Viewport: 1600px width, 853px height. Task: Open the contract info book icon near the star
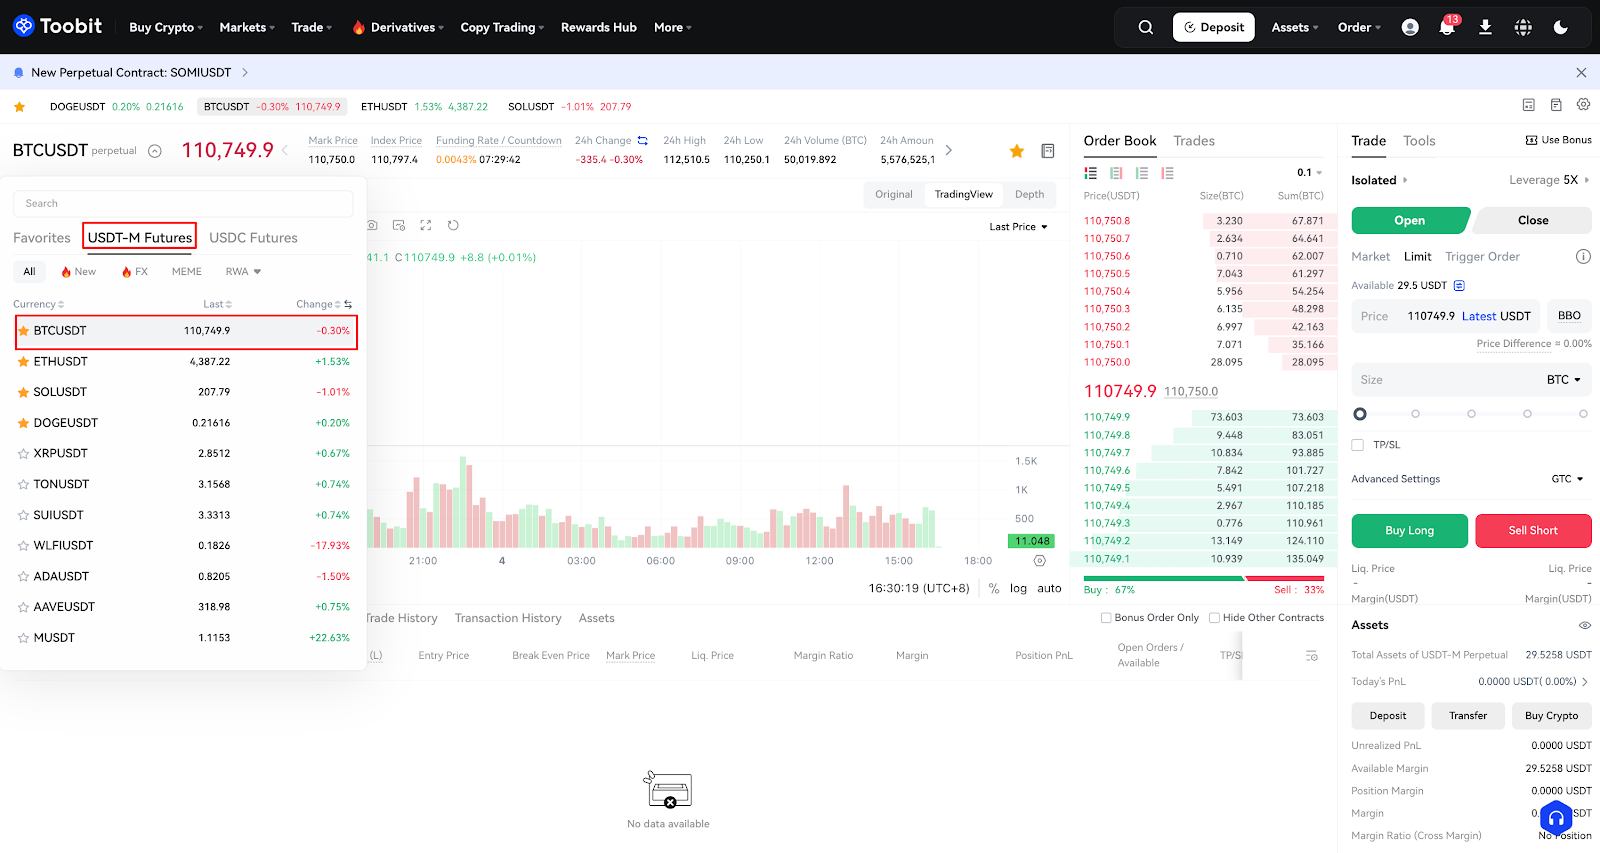1048,151
